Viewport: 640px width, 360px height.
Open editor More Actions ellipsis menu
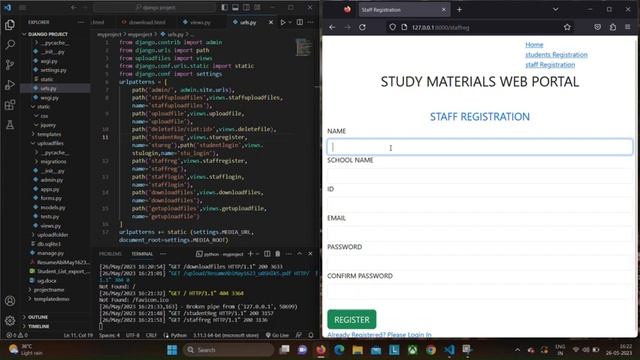311,22
